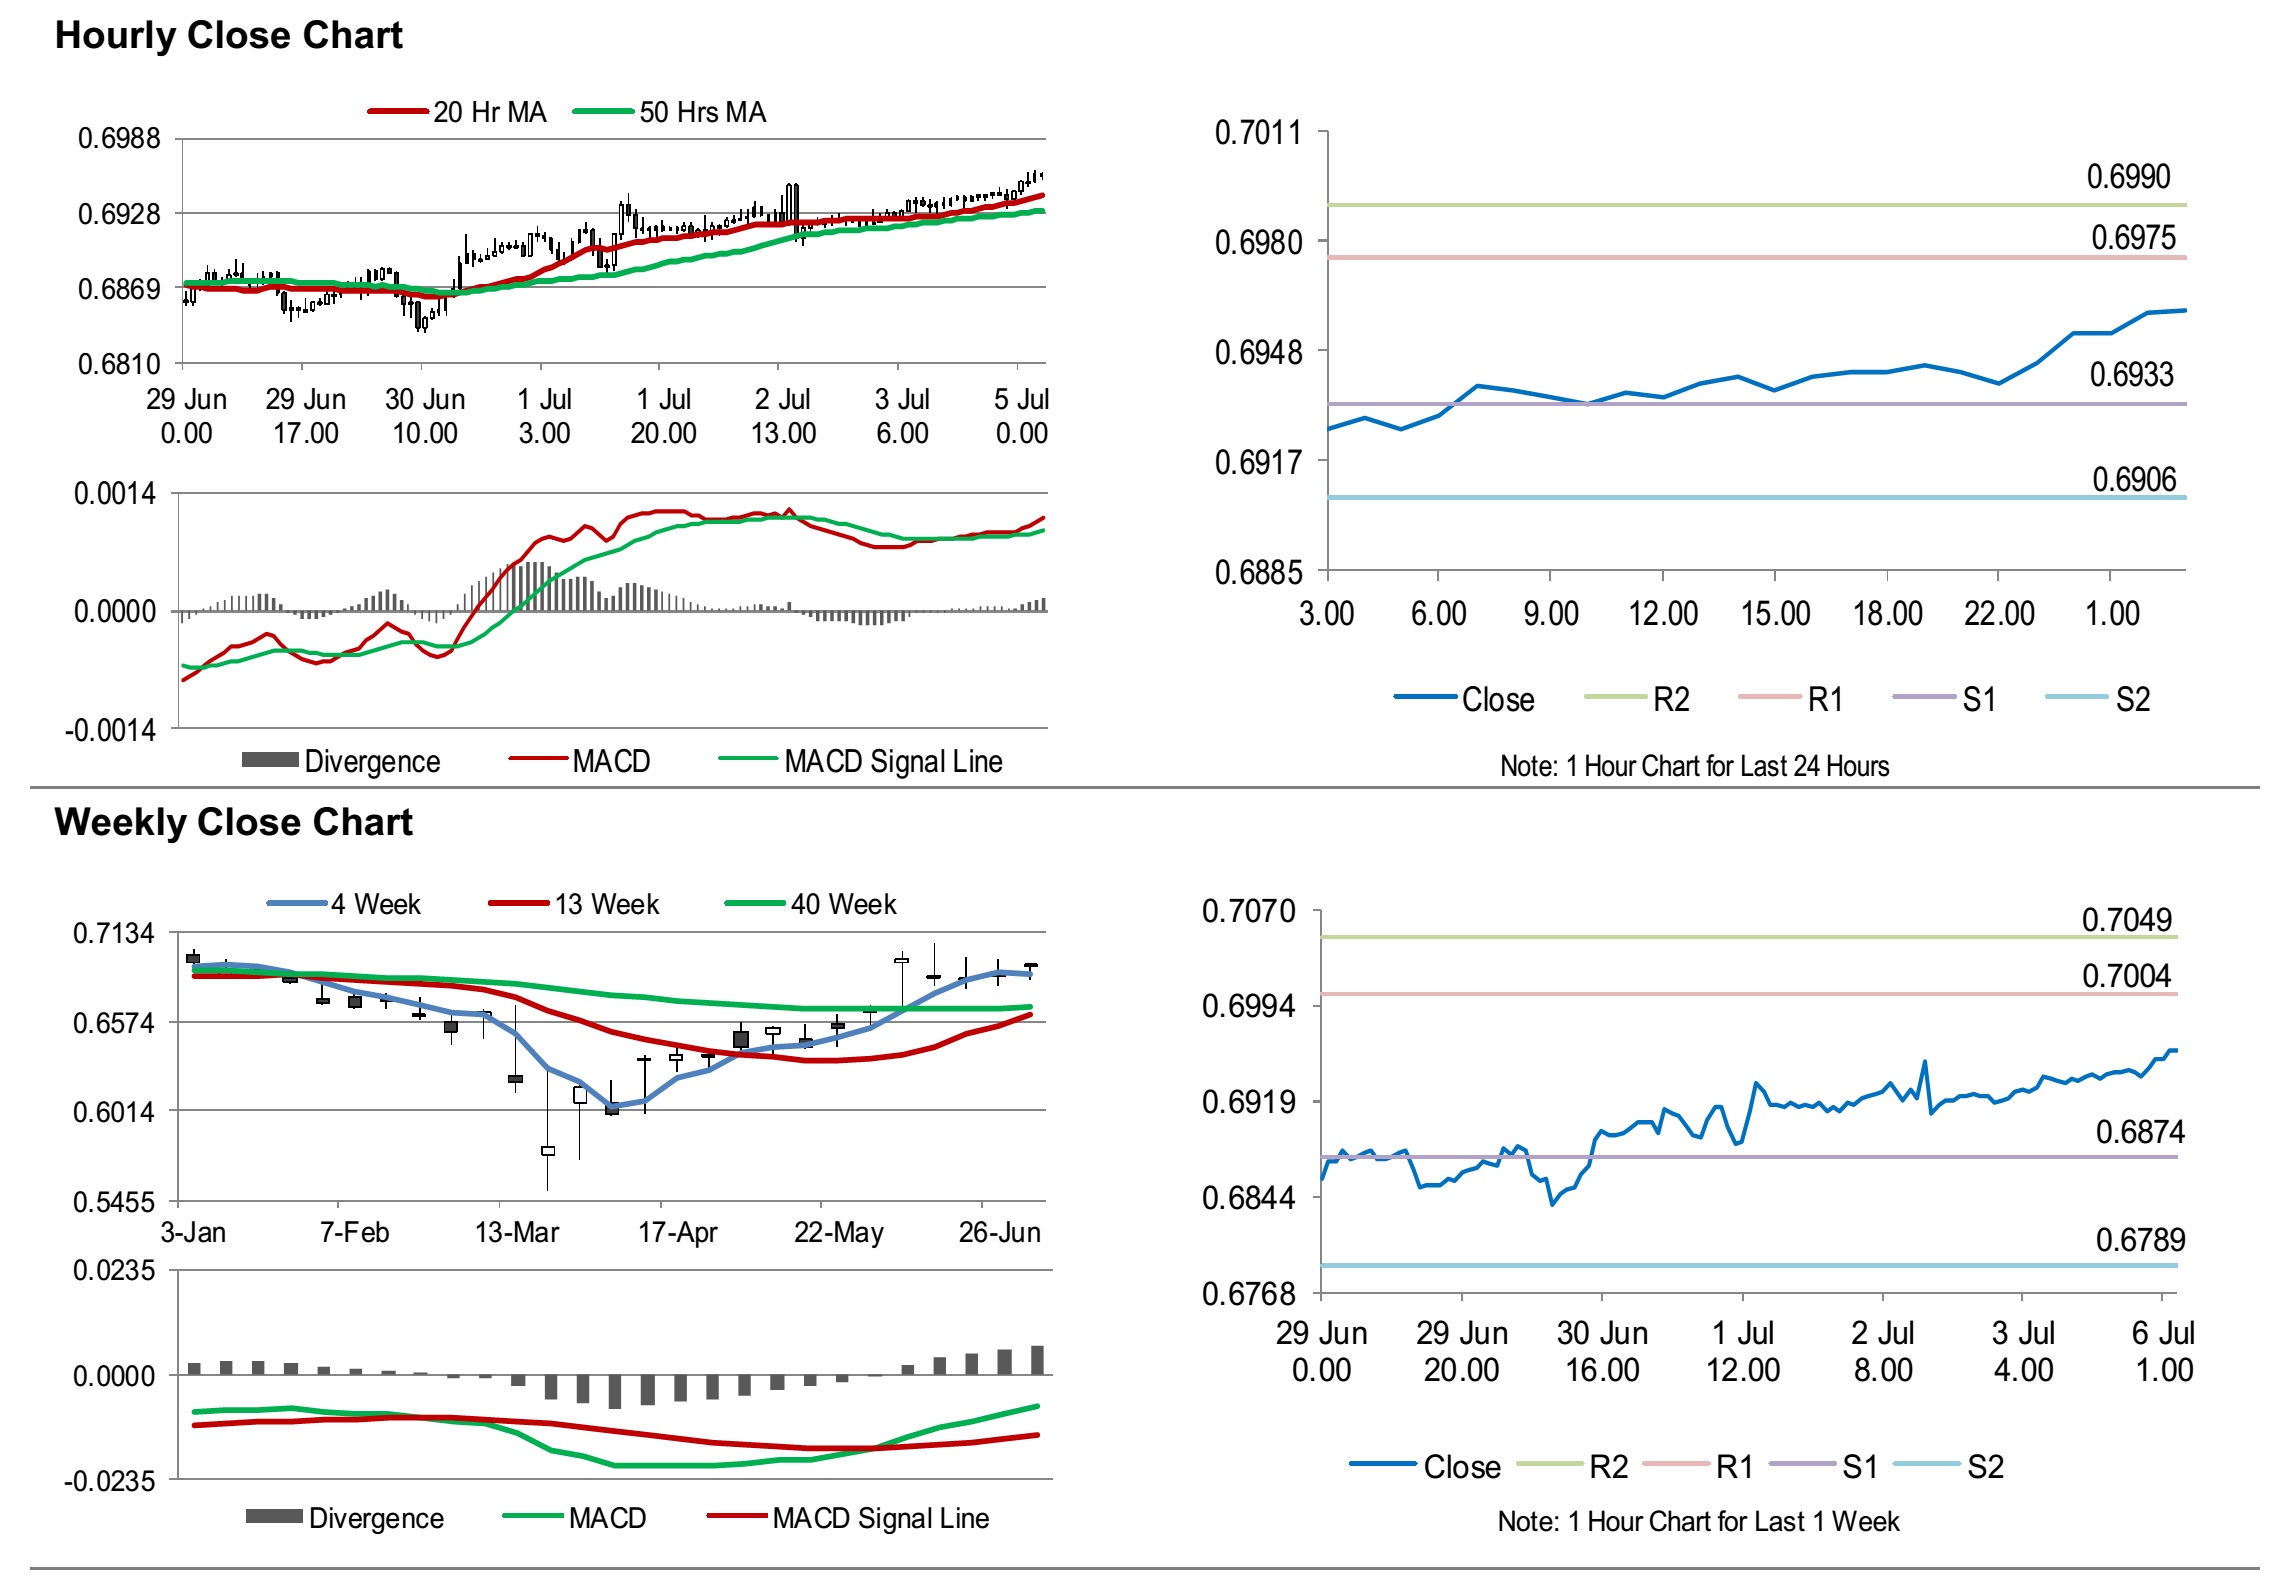Click the Last 1 Week chart note
Image resolution: width=2291 pixels, height=1577 pixels.
pos(1697,1521)
